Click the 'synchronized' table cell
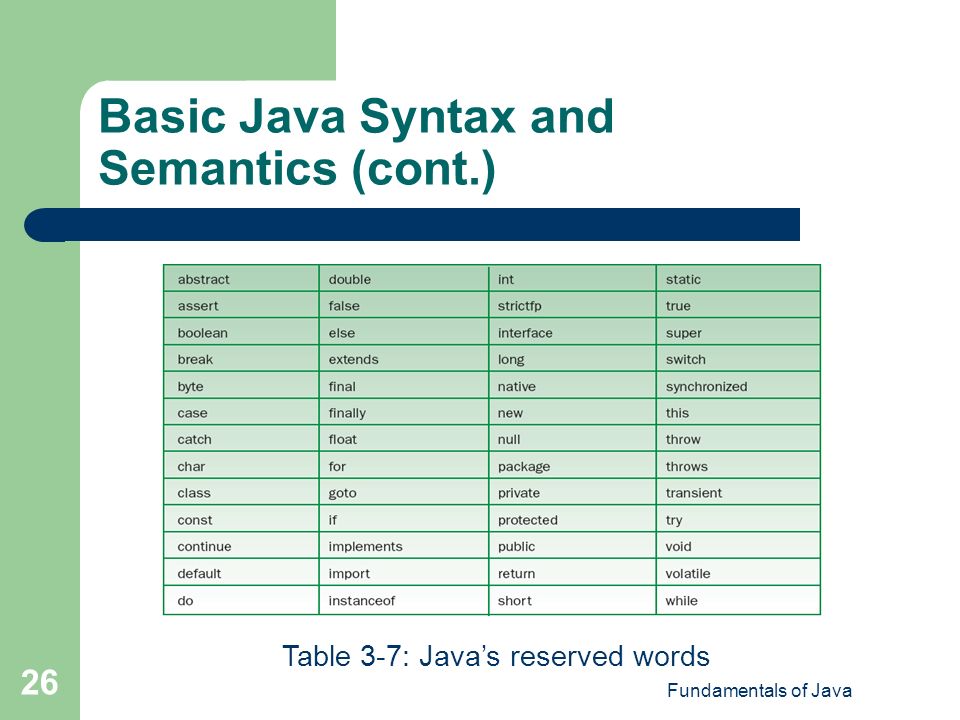Viewport: 960px width, 720px height. pyautogui.click(x=738, y=386)
